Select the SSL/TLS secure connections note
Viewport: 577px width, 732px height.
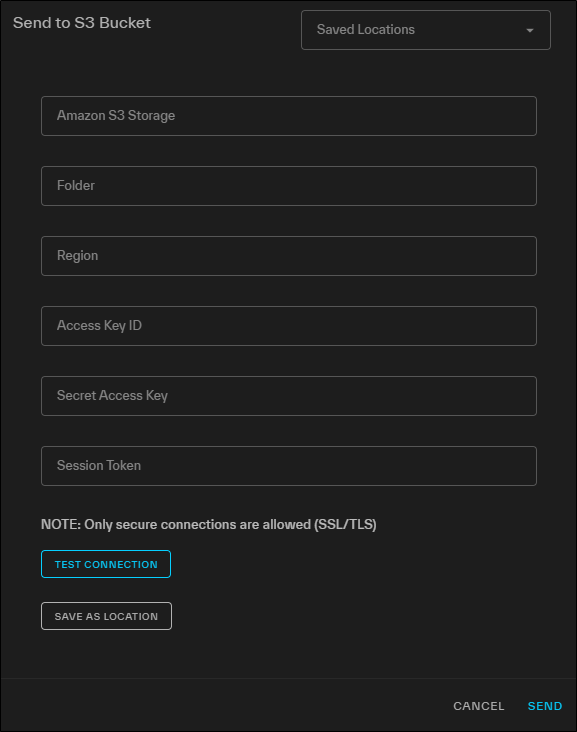pyautogui.click(x=209, y=525)
